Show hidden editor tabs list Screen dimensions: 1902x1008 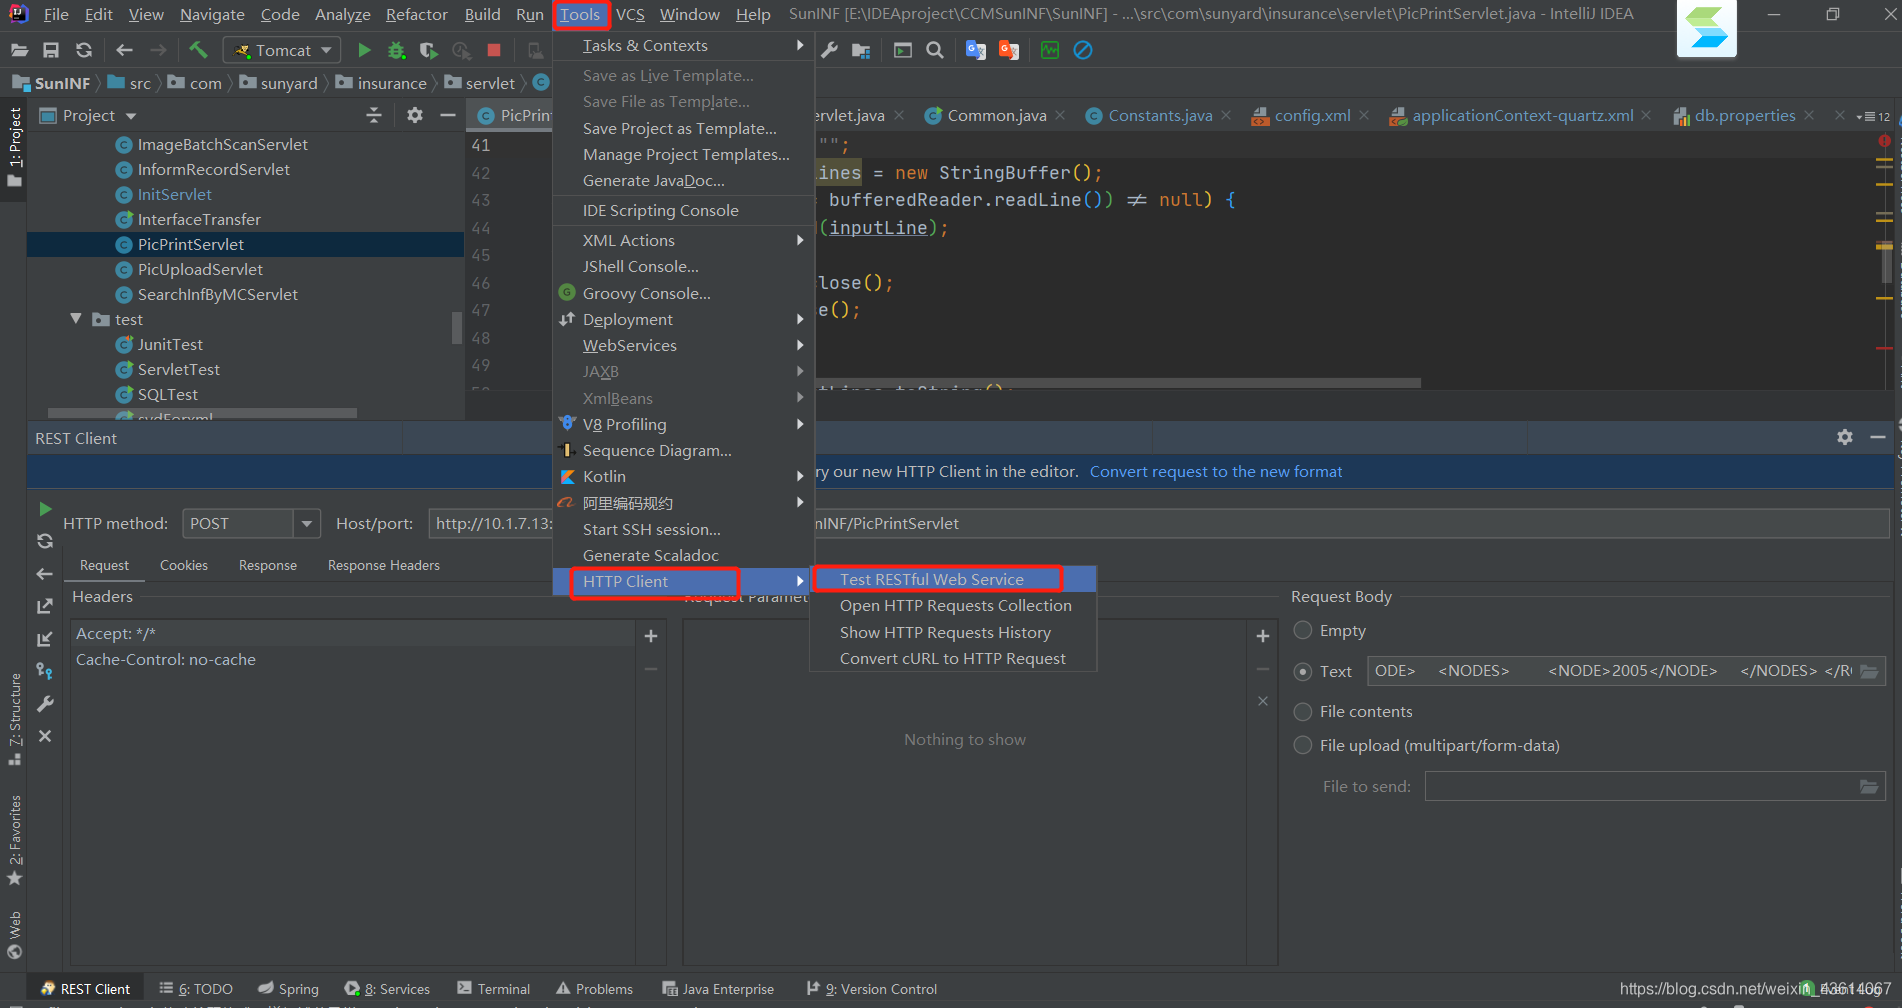point(1873,116)
